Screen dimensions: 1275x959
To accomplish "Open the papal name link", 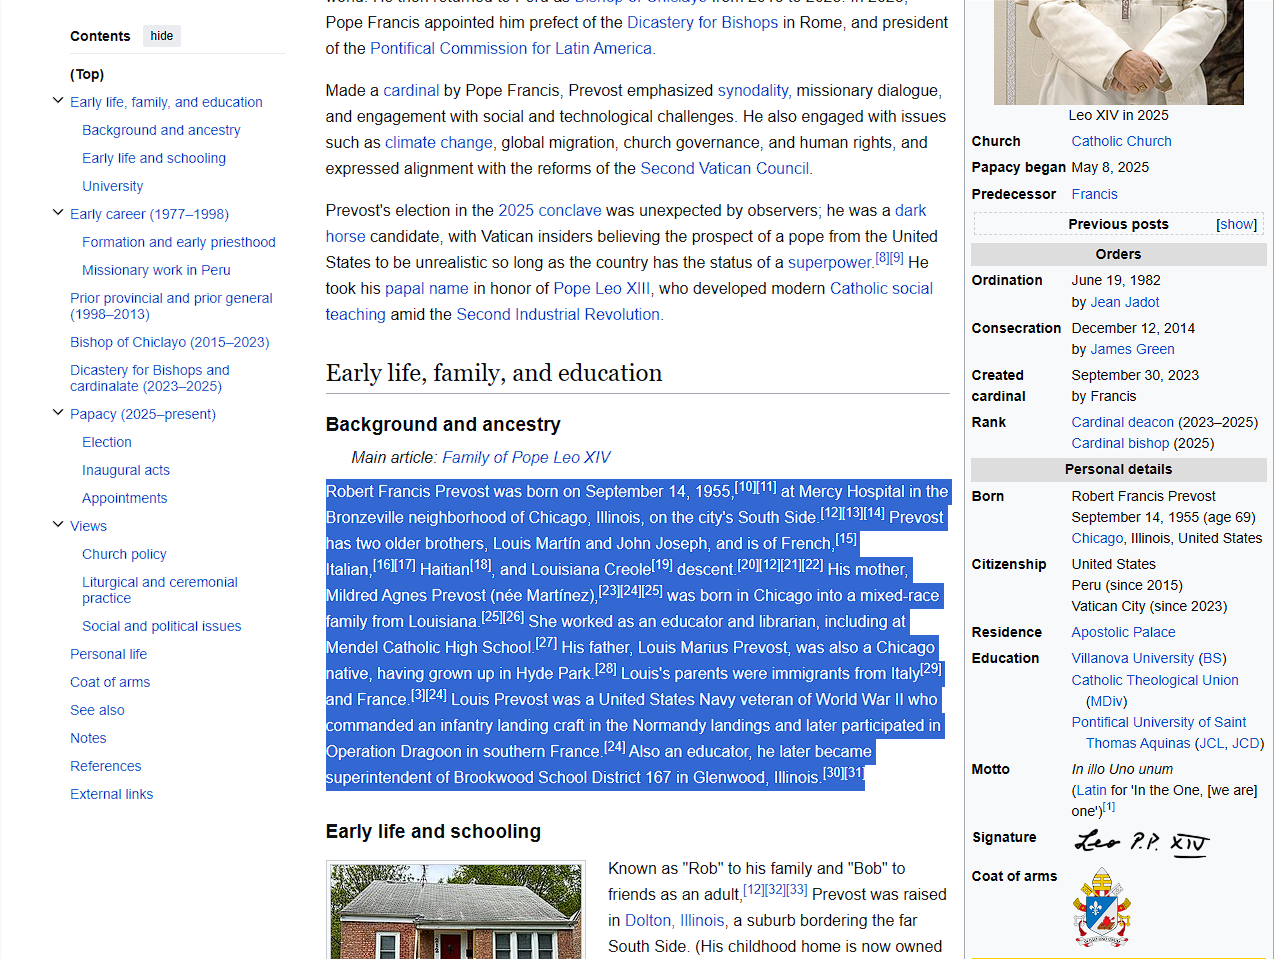I will (427, 288).
